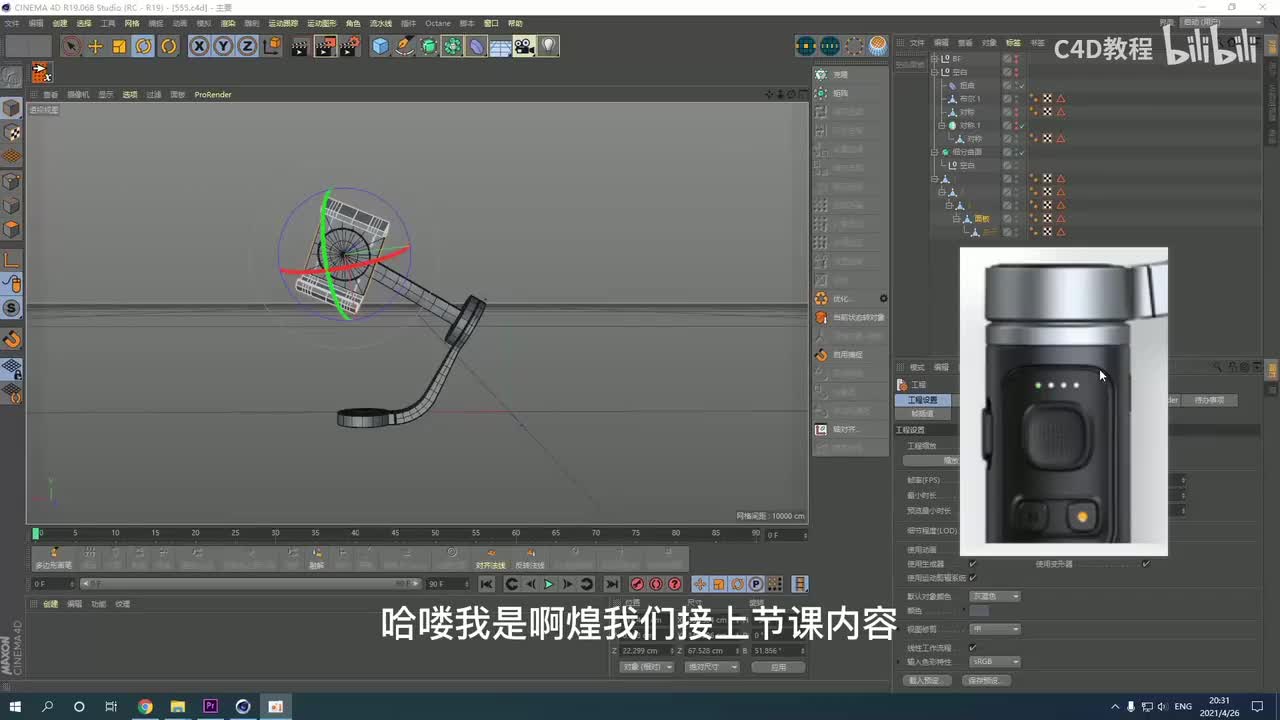The width and height of the screenshot is (1280, 720).
Task: Click the make editable icon in left toolbar
Action: (11, 77)
